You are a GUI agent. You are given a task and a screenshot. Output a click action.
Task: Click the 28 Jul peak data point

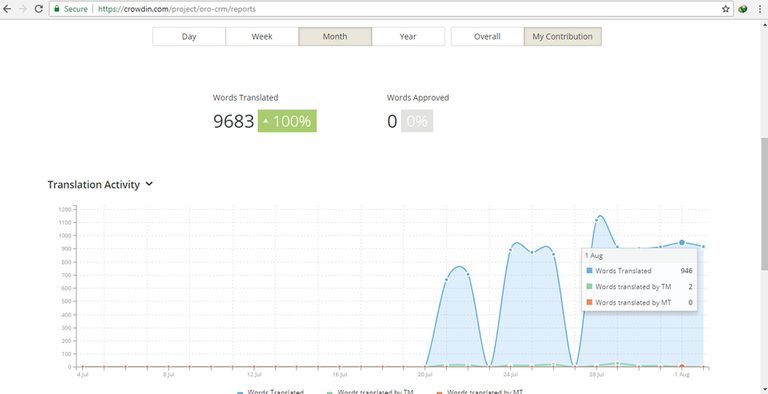click(597, 220)
